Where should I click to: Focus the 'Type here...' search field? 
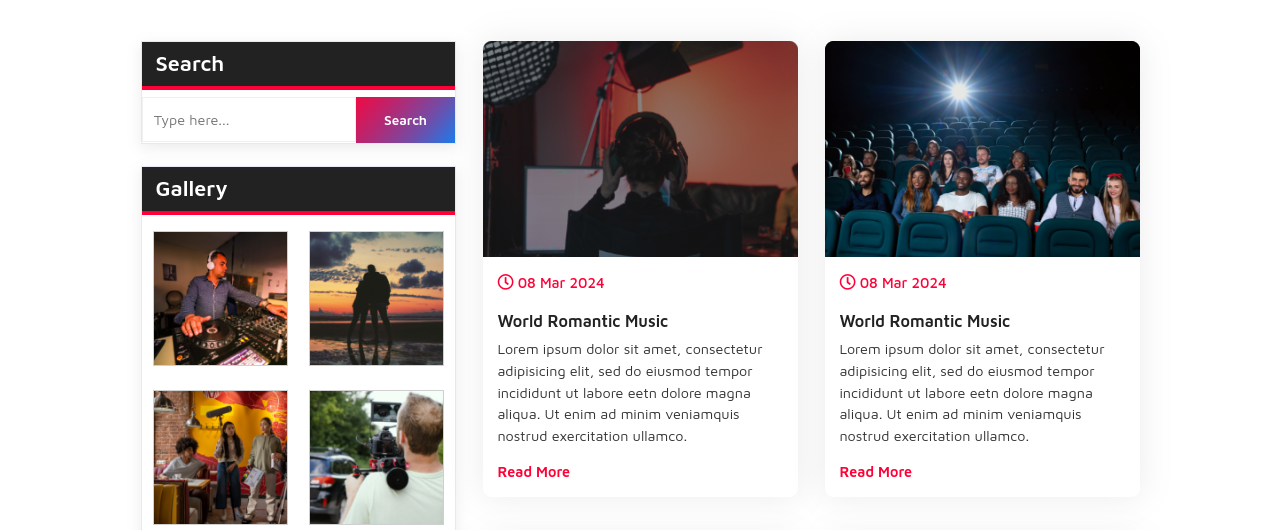click(x=249, y=120)
